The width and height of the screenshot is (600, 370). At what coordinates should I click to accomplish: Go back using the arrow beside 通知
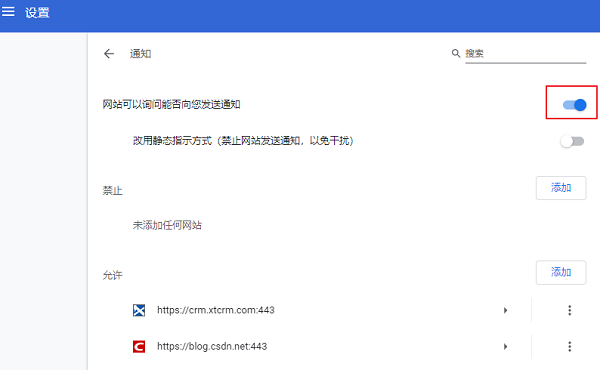click(x=109, y=54)
